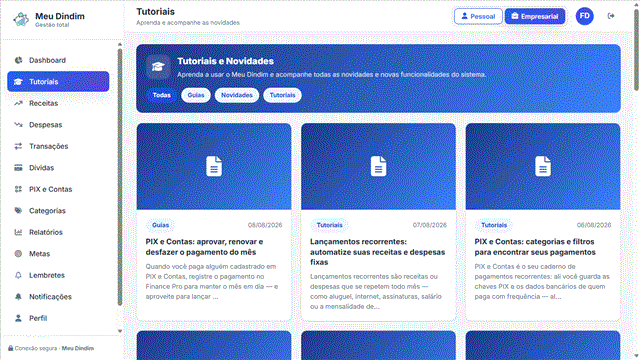Open Dívidas in the sidebar
Viewport: 640px width, 360px height.
(x=58, y=168)
